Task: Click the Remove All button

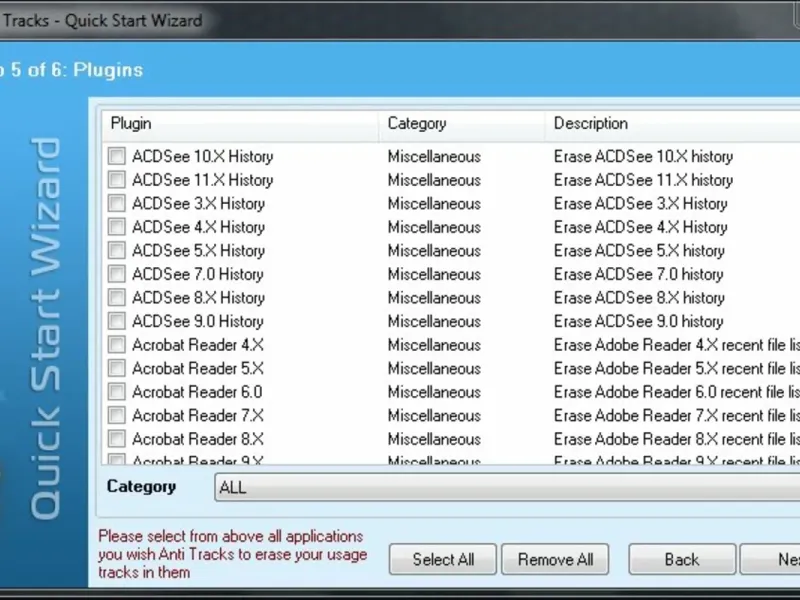Action: 555,560
